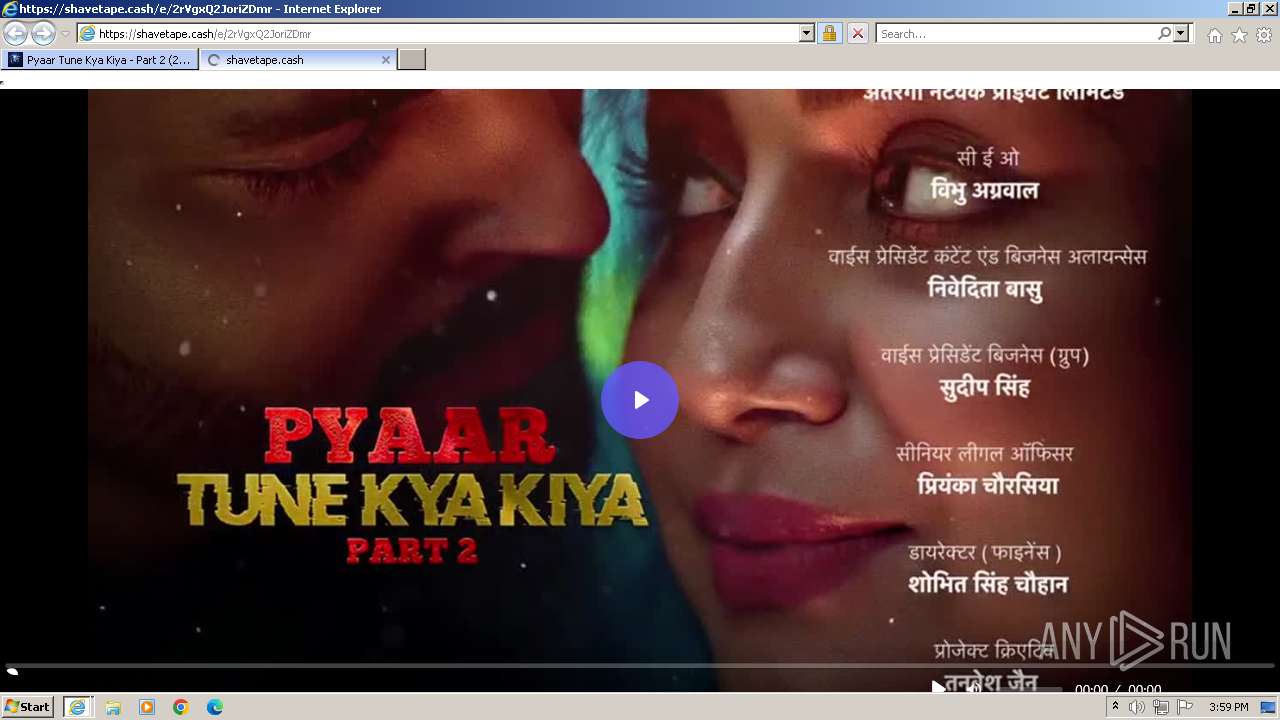The image size is (1280, 720).
Task: Open the Tools gear icon
Action: [1264, 35]
